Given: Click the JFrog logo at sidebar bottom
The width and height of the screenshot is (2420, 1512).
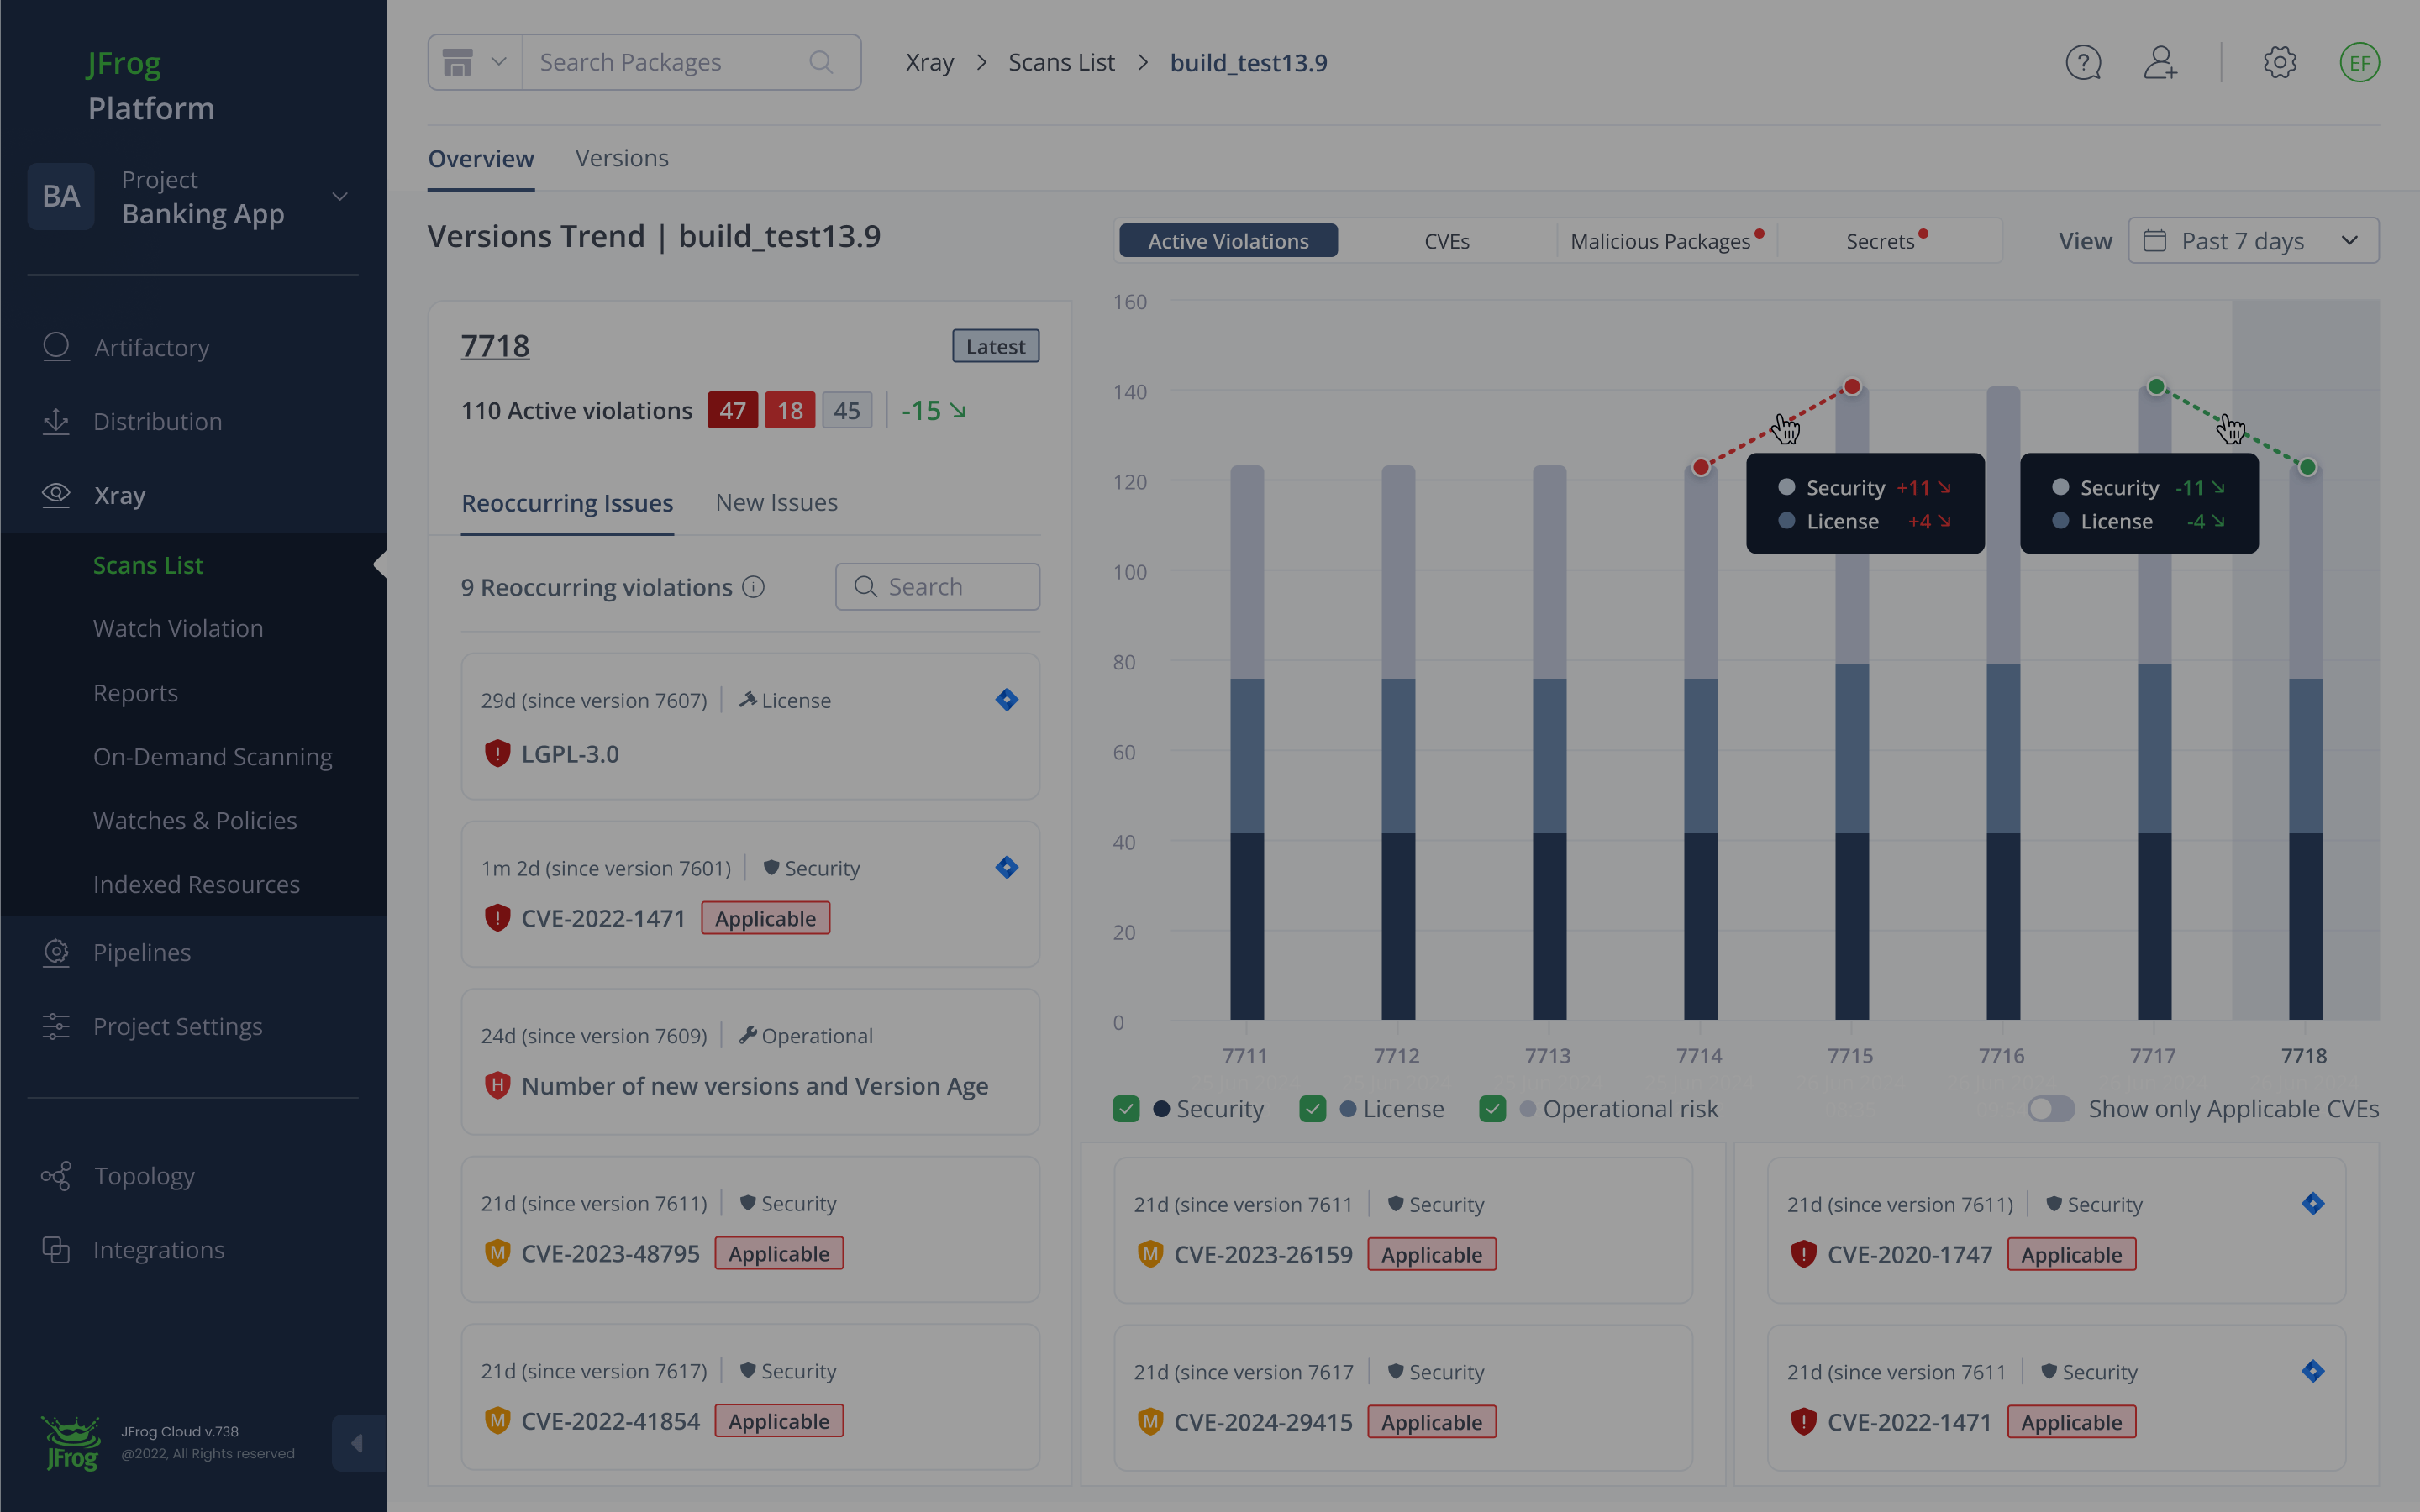Looking at the screenshot, I should click(71, 1443).
